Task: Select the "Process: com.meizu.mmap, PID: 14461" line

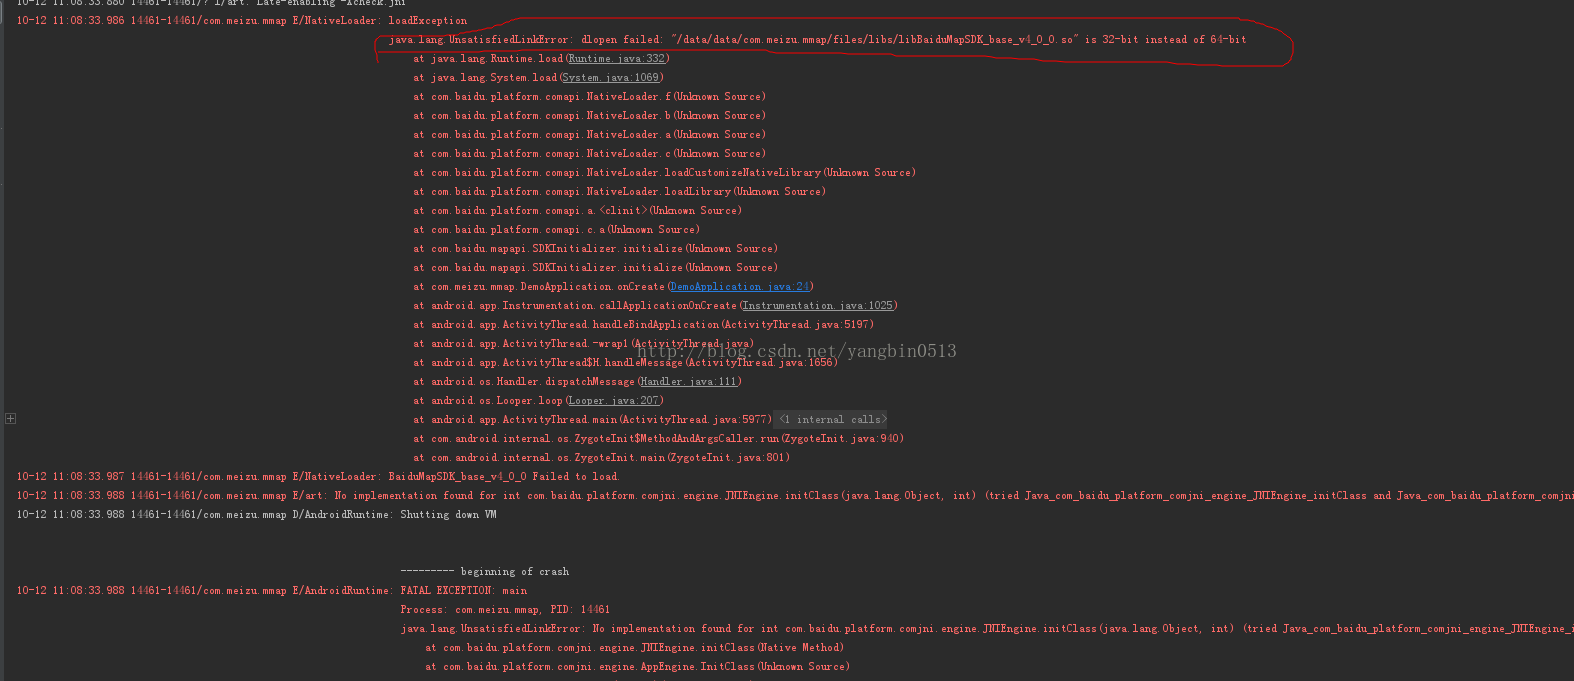Action: (506, 610)
